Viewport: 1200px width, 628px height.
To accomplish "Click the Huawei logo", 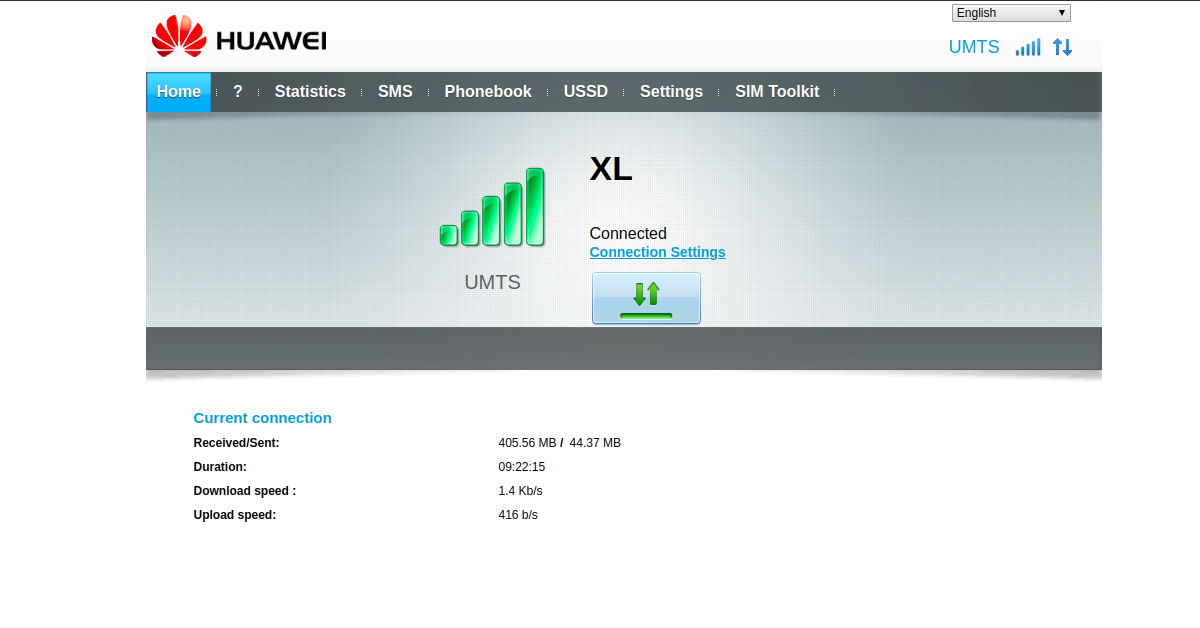I will click(x=239, y=37).
